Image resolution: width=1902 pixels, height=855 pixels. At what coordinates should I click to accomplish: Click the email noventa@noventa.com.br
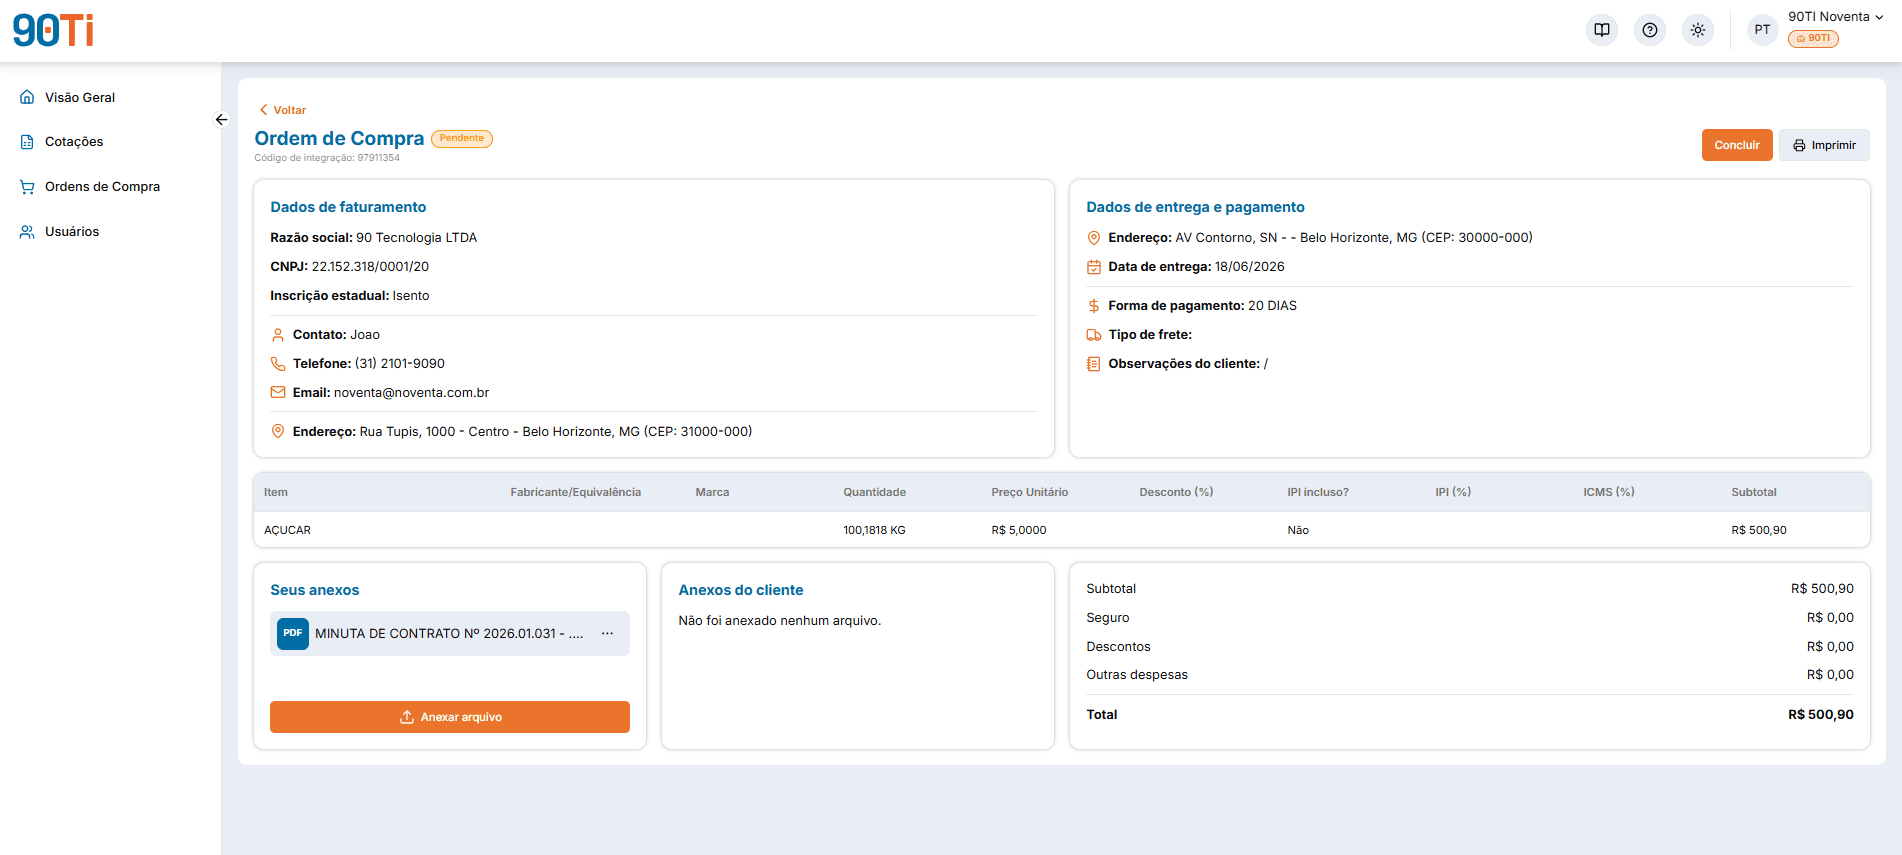click(x=411, y=393)
